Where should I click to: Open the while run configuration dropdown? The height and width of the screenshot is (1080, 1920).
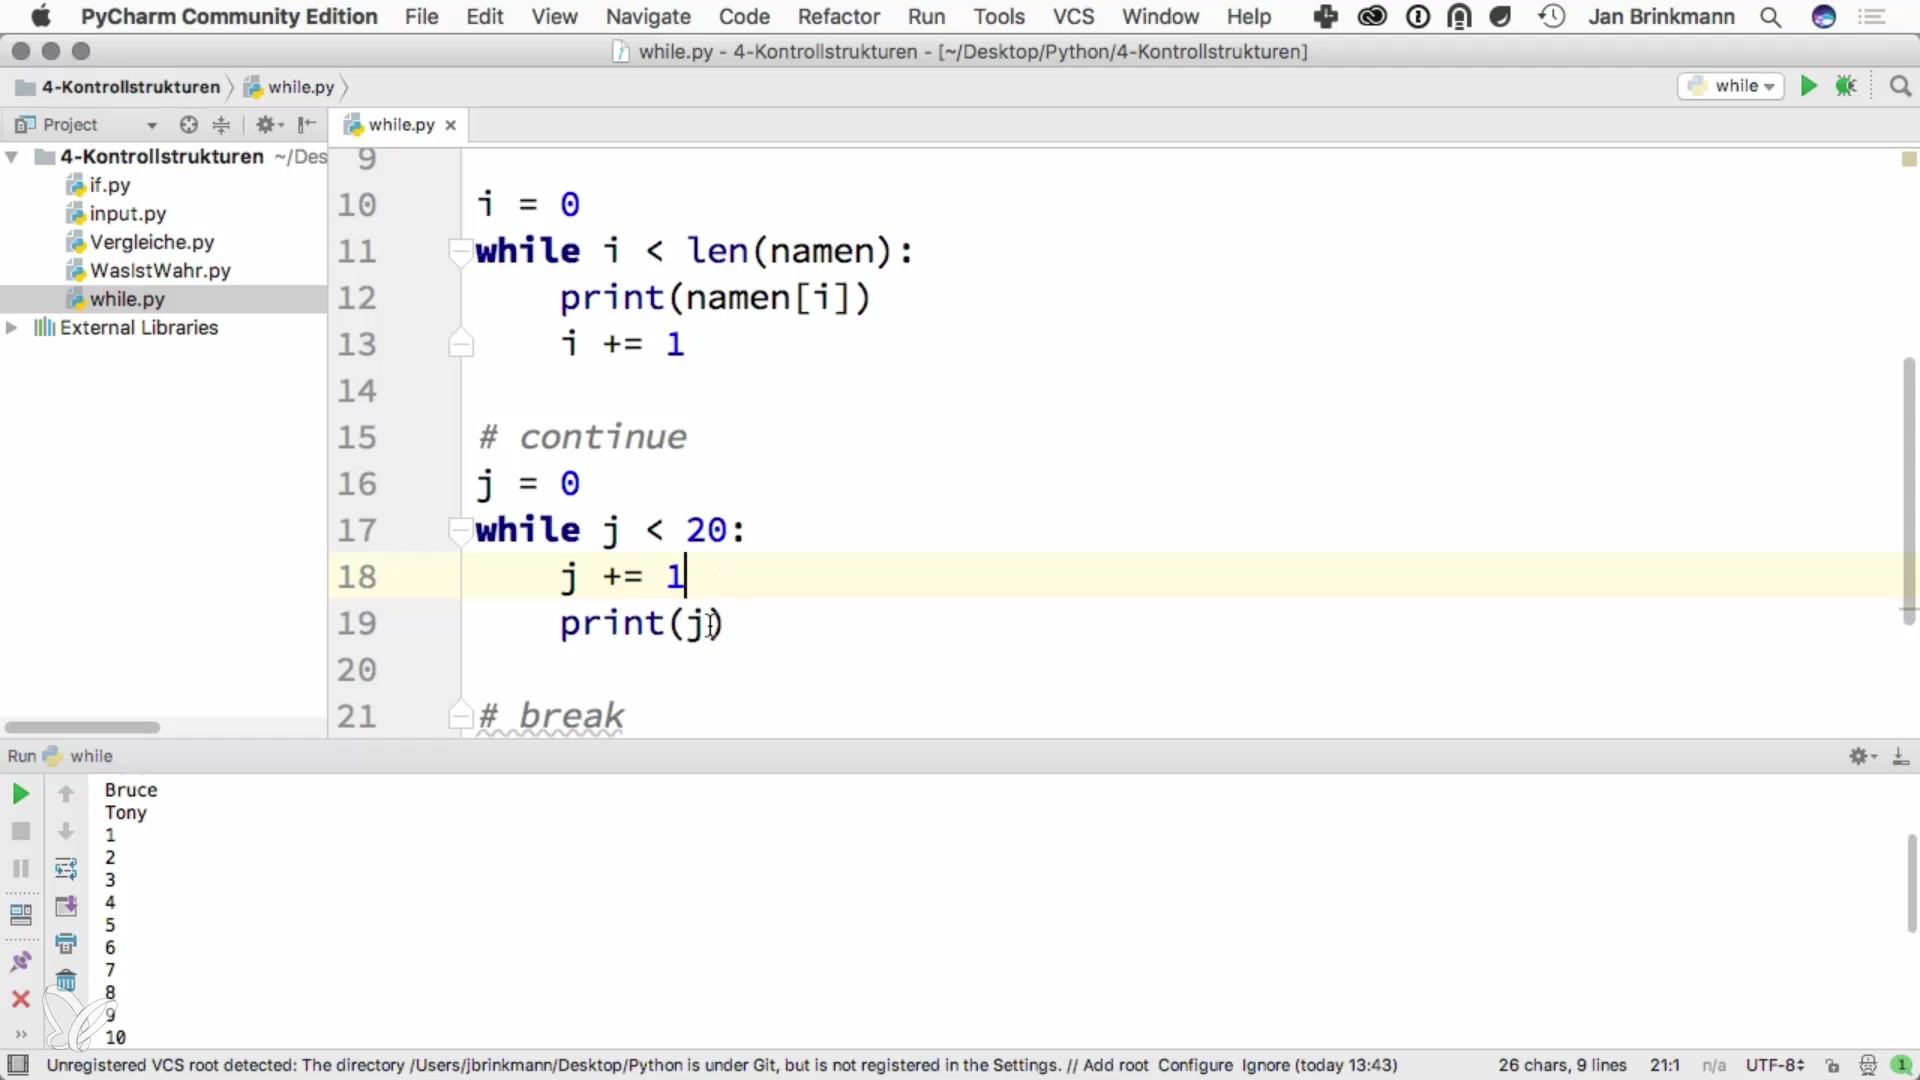[x=1732, y=87]
